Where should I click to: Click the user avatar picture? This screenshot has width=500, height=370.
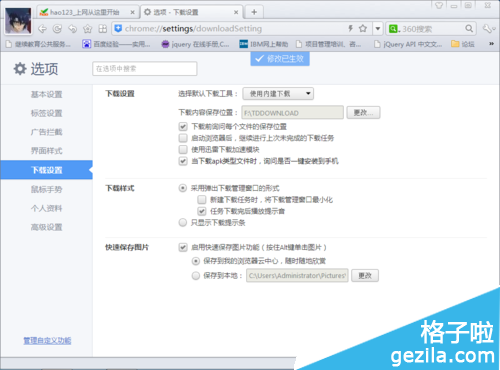coord(18,21)
